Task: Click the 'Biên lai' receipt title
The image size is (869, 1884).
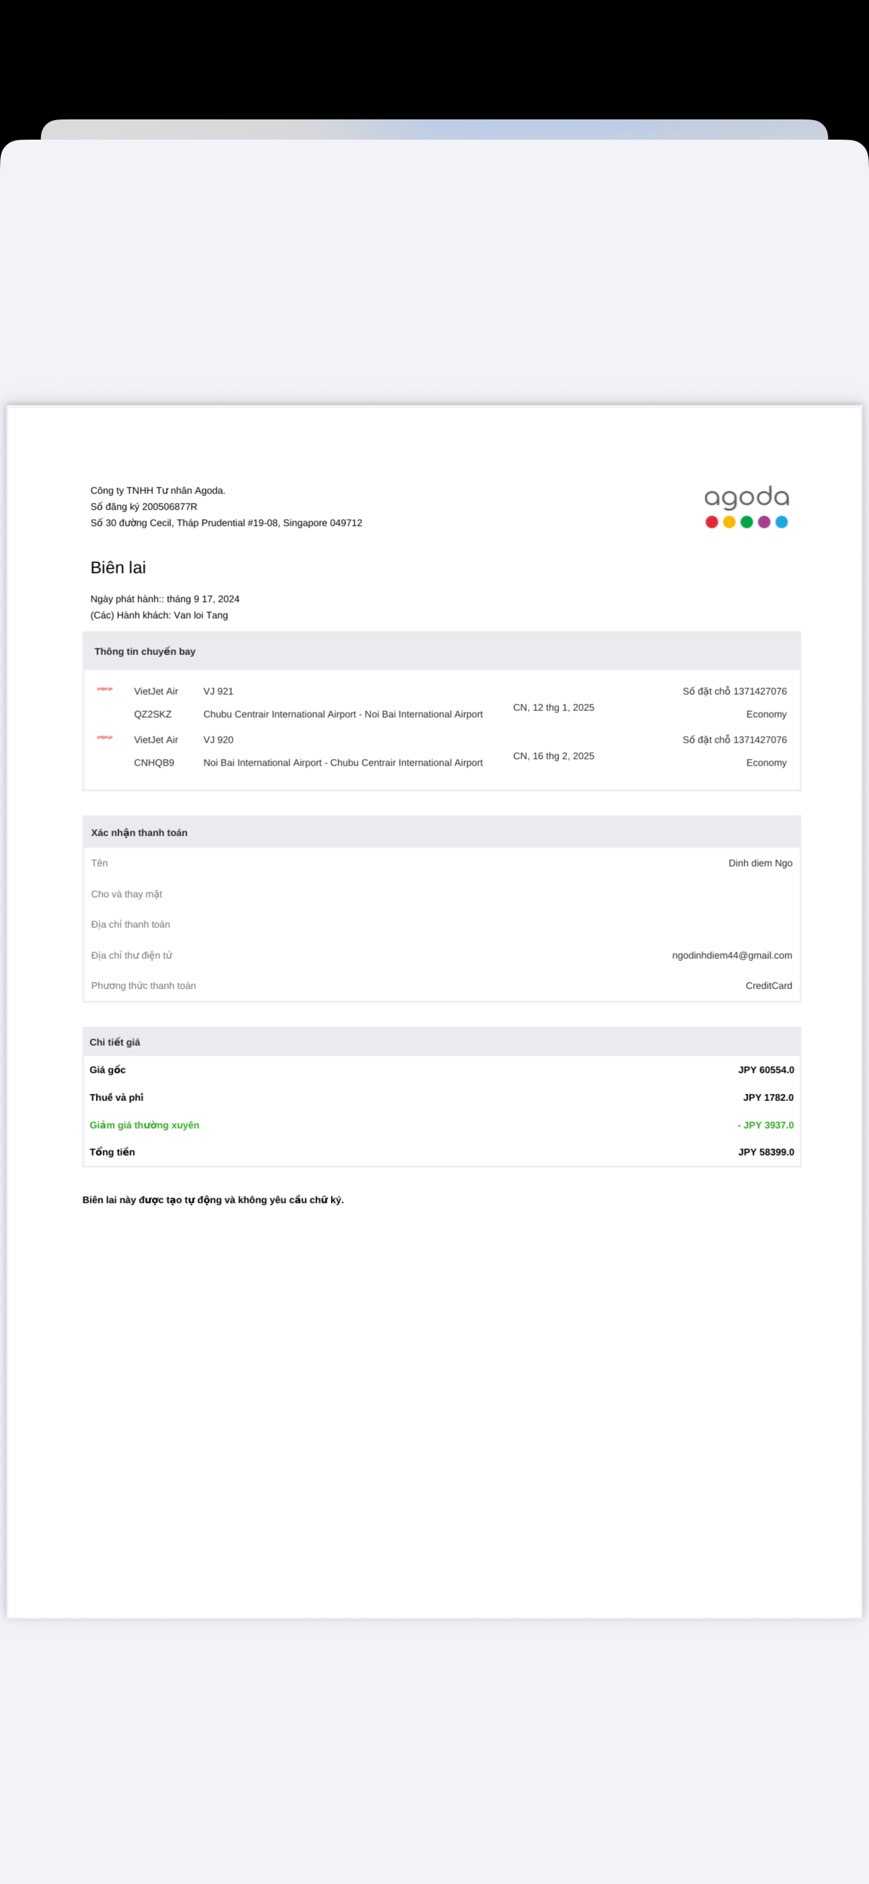Action: tap(118, 567)
